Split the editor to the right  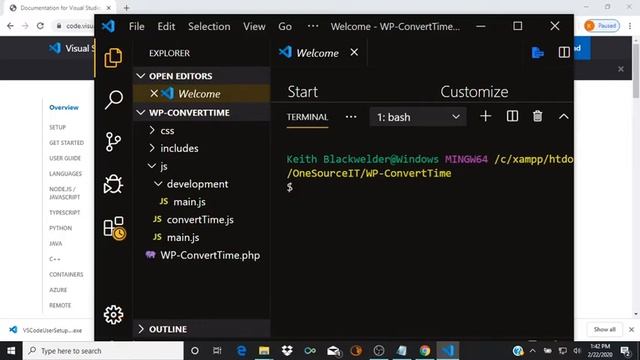click(564, 52)
